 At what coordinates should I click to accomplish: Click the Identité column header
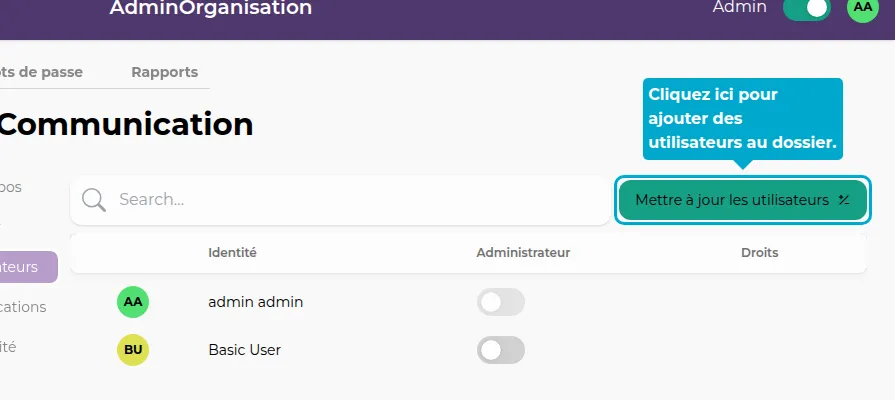(x=232, y=253)
